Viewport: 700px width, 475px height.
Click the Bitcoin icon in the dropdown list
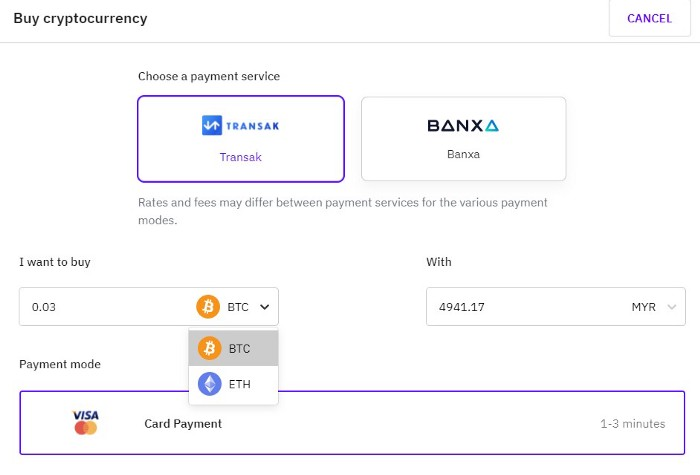pos(209,348)
